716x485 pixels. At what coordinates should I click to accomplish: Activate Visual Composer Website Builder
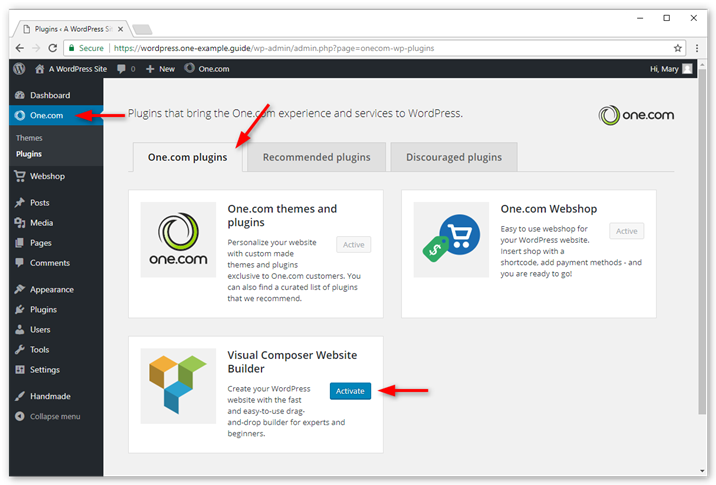pos(350,391)
